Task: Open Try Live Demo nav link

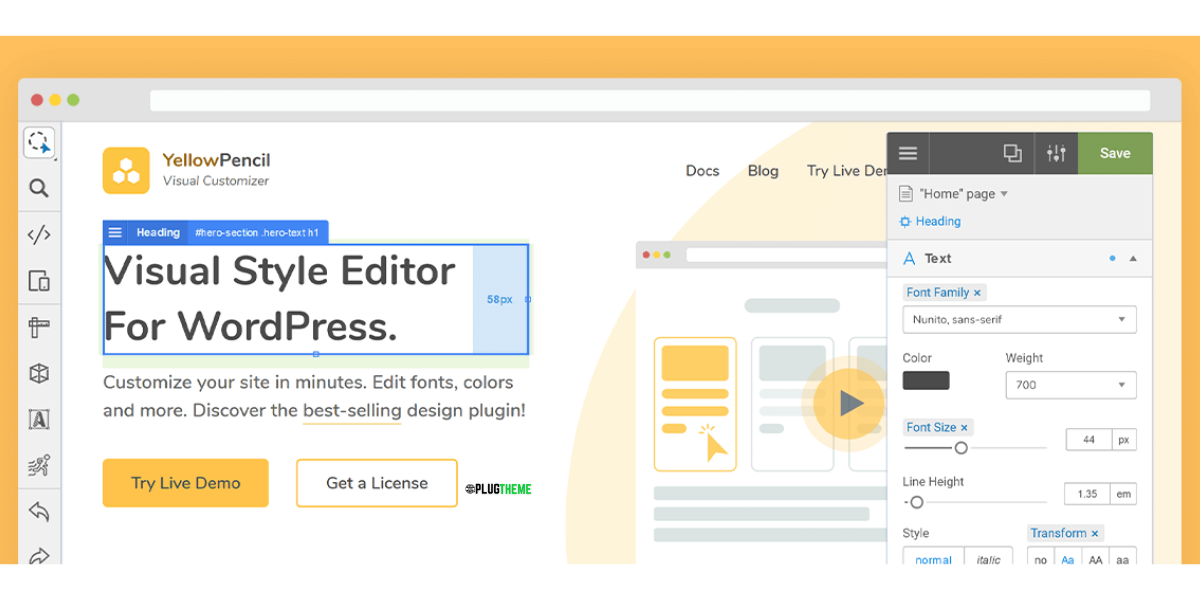Action: tap(847, 171)
